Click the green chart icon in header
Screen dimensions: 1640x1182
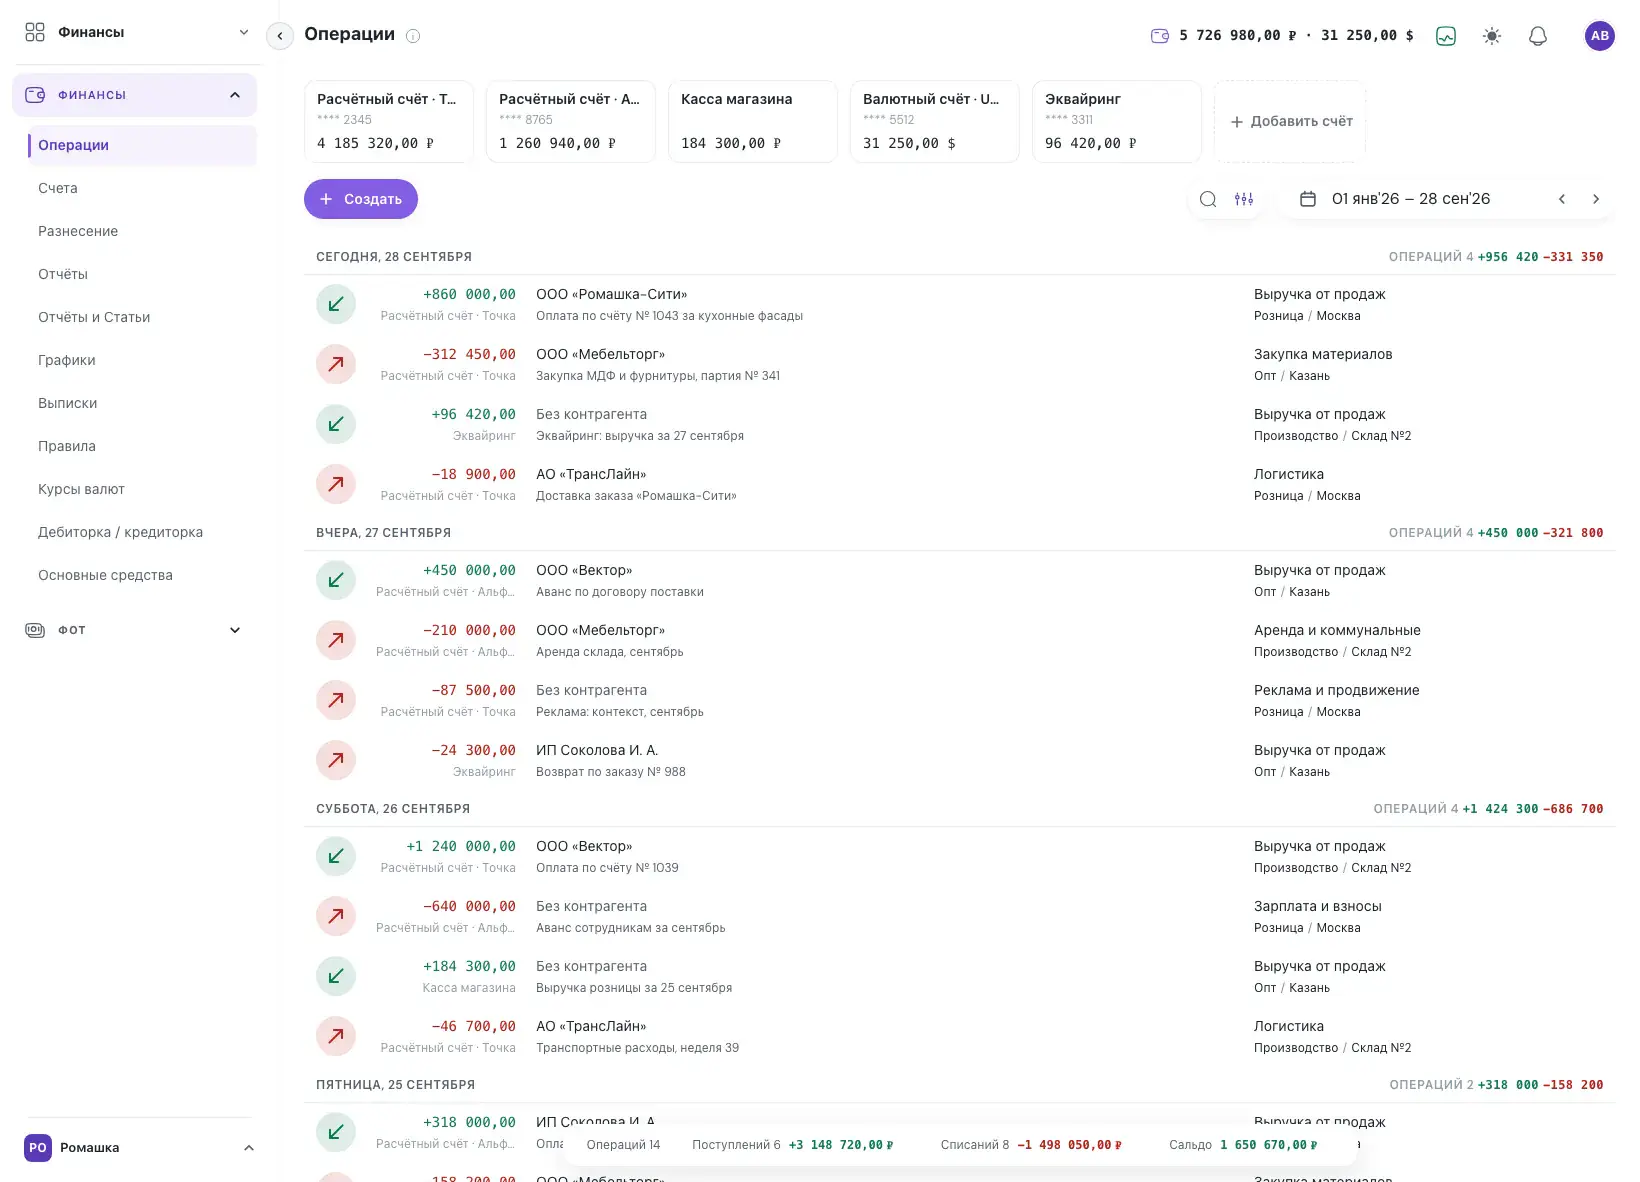coord(1446,36)
